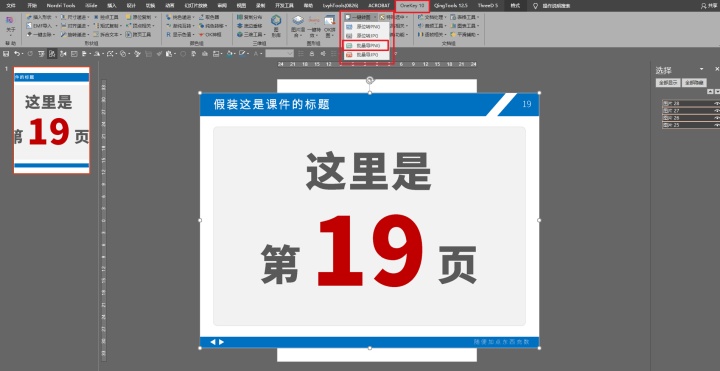
Task: Click the left arrow on slide footer
Action: click(x=213, y=342)
